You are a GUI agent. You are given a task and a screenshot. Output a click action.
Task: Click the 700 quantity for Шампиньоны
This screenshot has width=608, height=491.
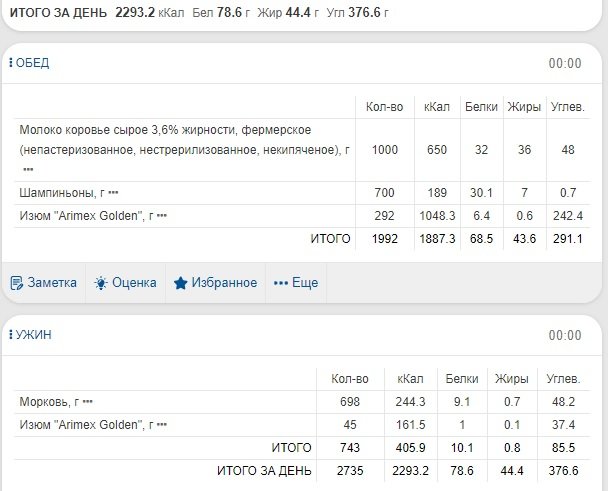click(x=384, y=193)
